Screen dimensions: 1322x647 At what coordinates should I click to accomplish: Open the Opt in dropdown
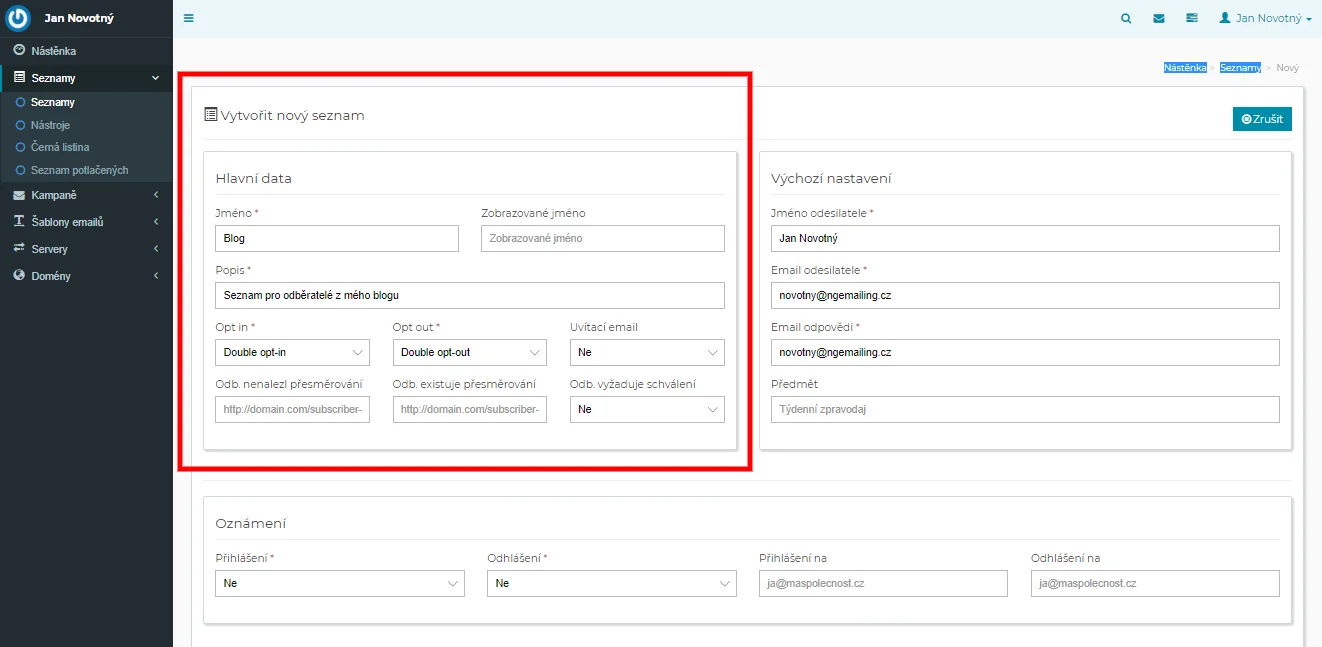point(292,352)
